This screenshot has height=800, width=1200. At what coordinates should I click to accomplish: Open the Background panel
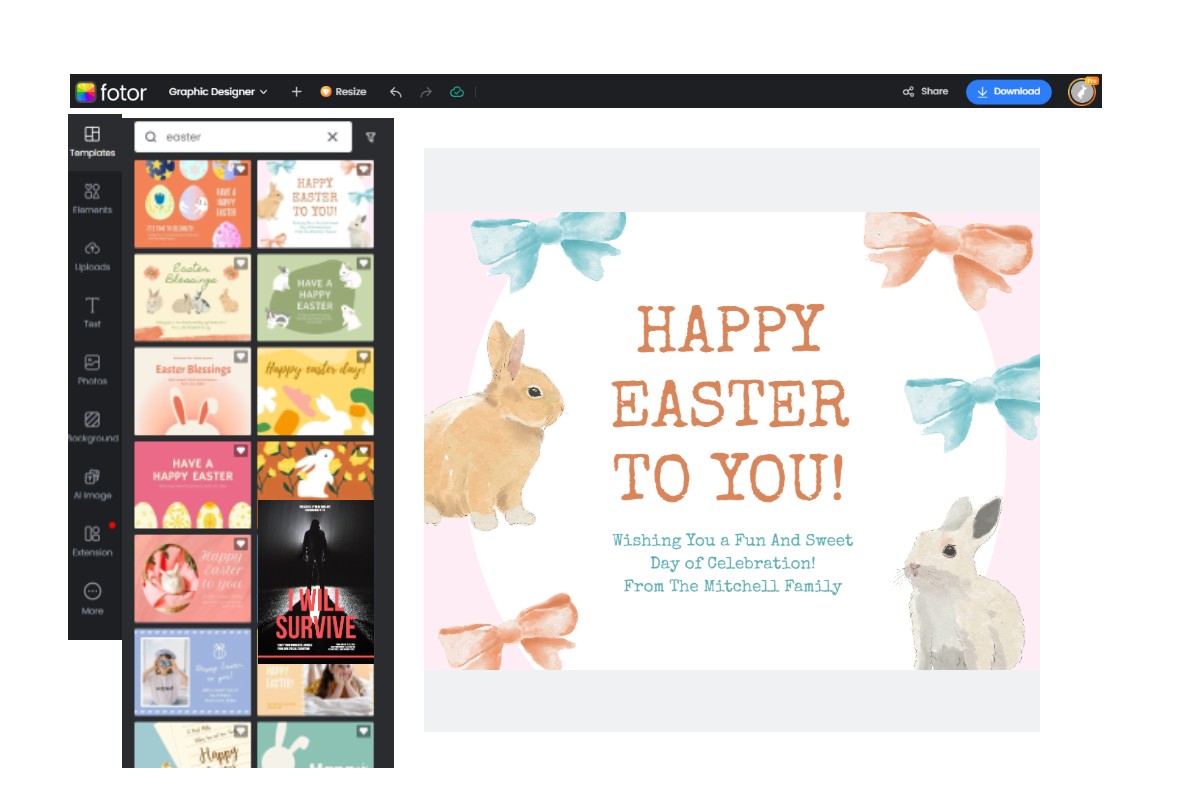click(x=92, y=426)
